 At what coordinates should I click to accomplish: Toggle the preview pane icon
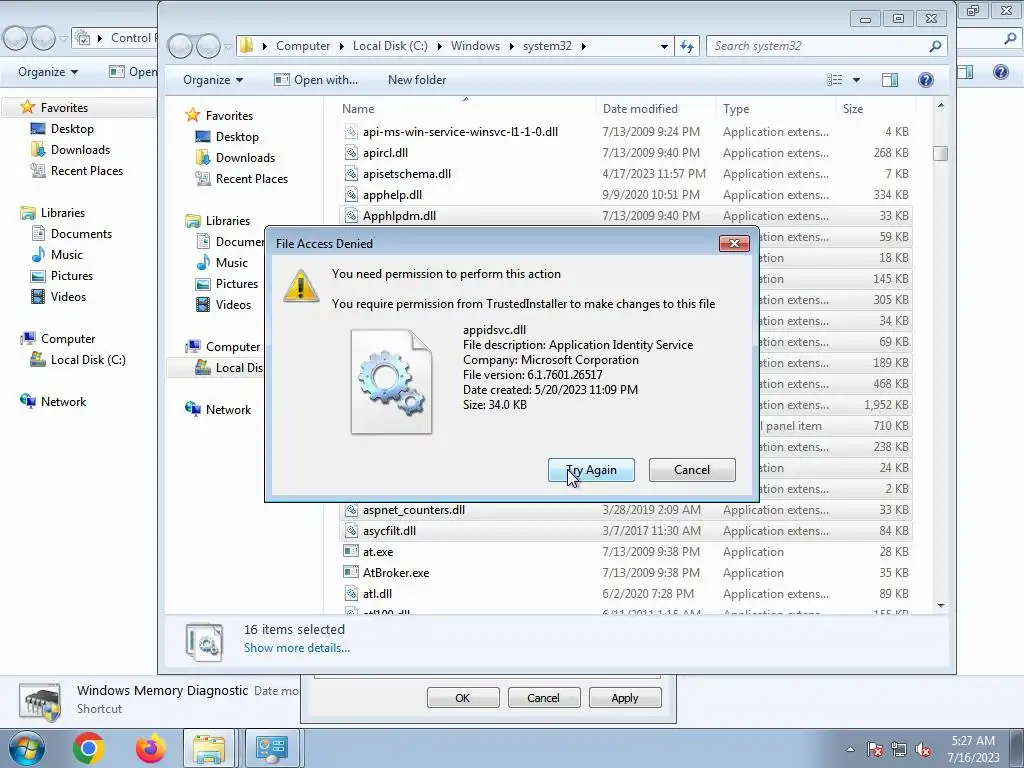coord(889,80)
